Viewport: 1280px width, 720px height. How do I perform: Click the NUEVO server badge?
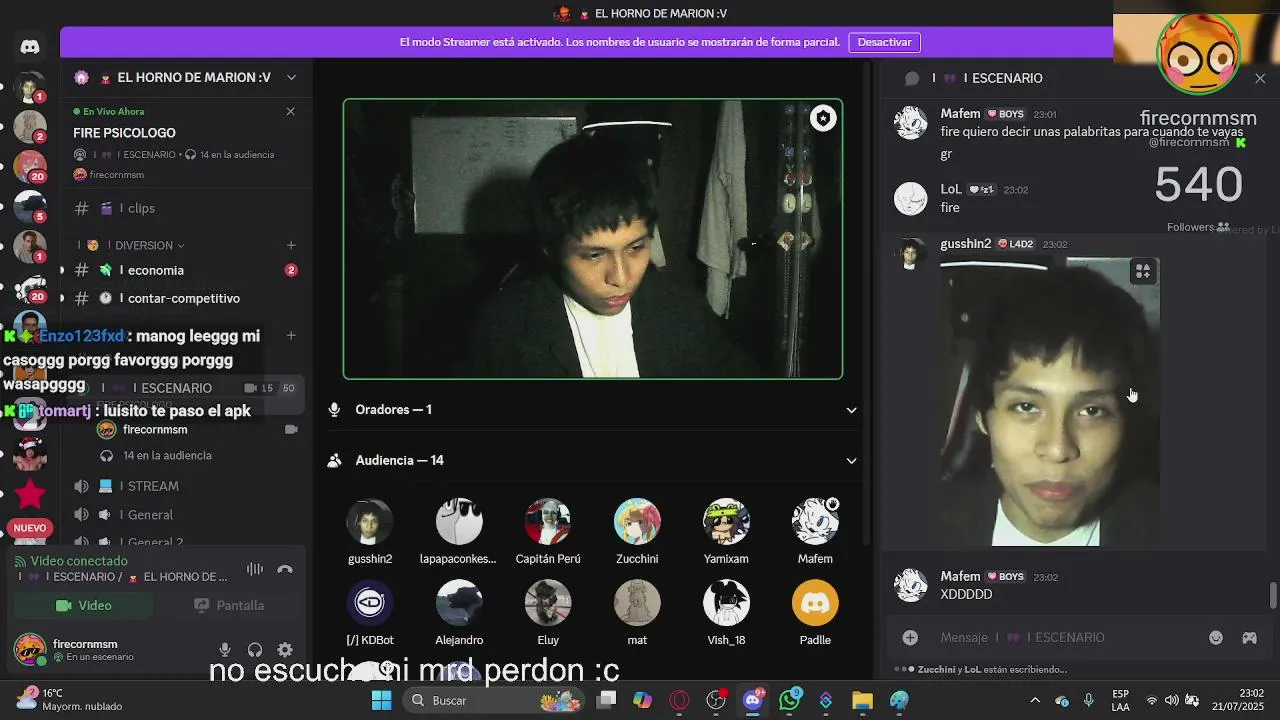click(x=30, y=528)
